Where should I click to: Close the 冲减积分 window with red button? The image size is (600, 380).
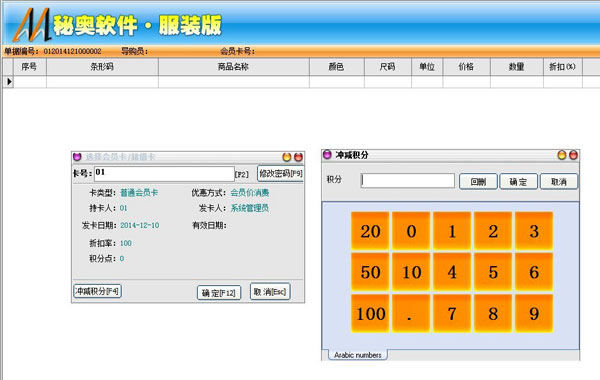click(x=573, y=155)
